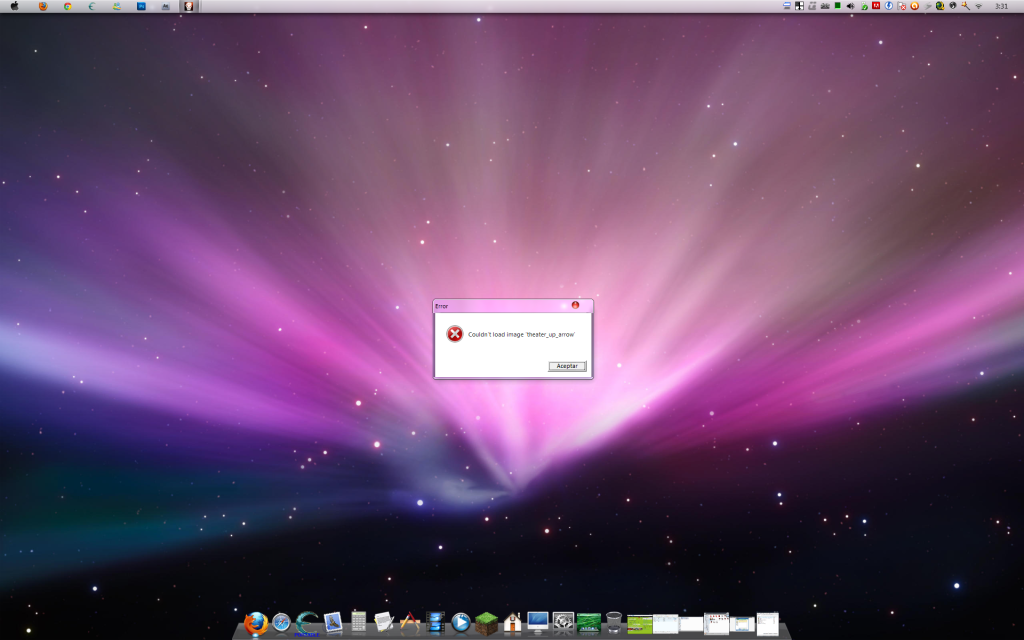1024x640 pixels.
Task: Click the blue round lightning tray icon
Action: coord(889,6)
